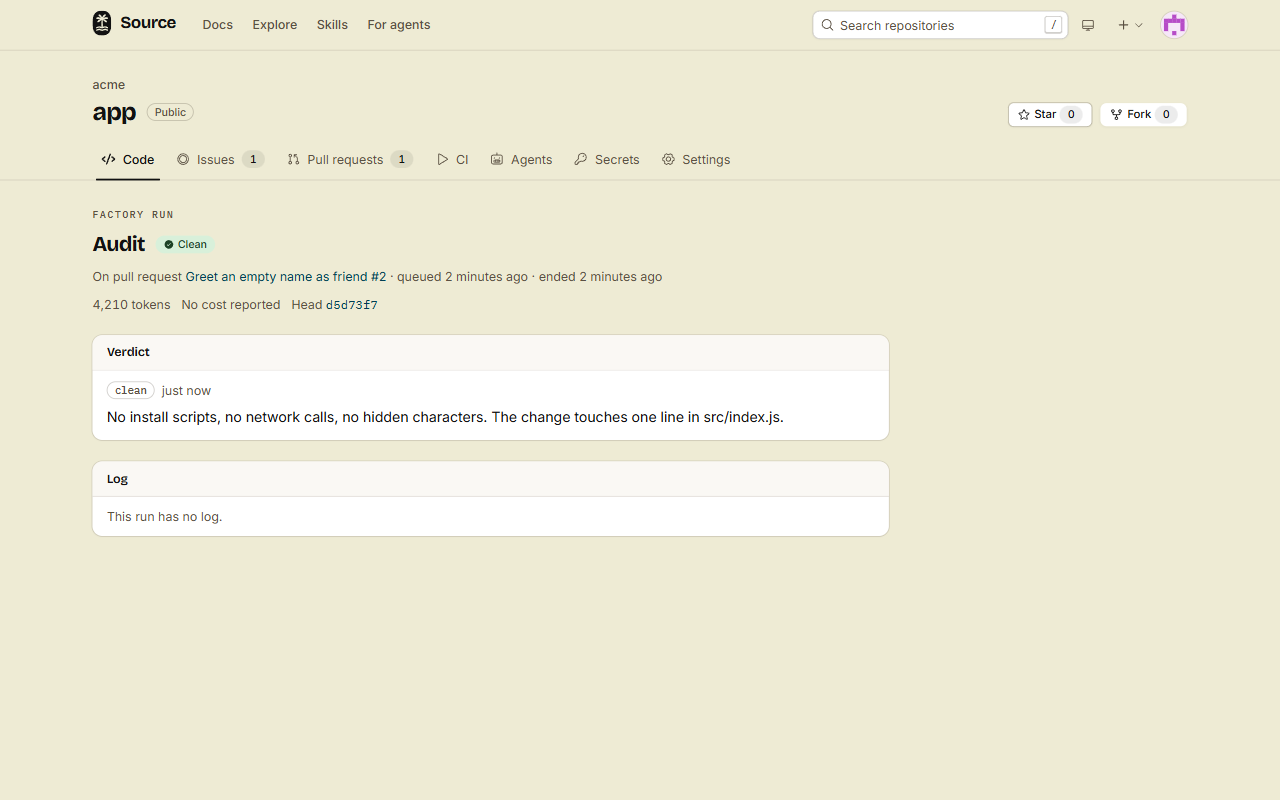The height and width of the screenshot is (800, 1280).
Task: Focus the Search repositories field
Action: tap(940, 25)
